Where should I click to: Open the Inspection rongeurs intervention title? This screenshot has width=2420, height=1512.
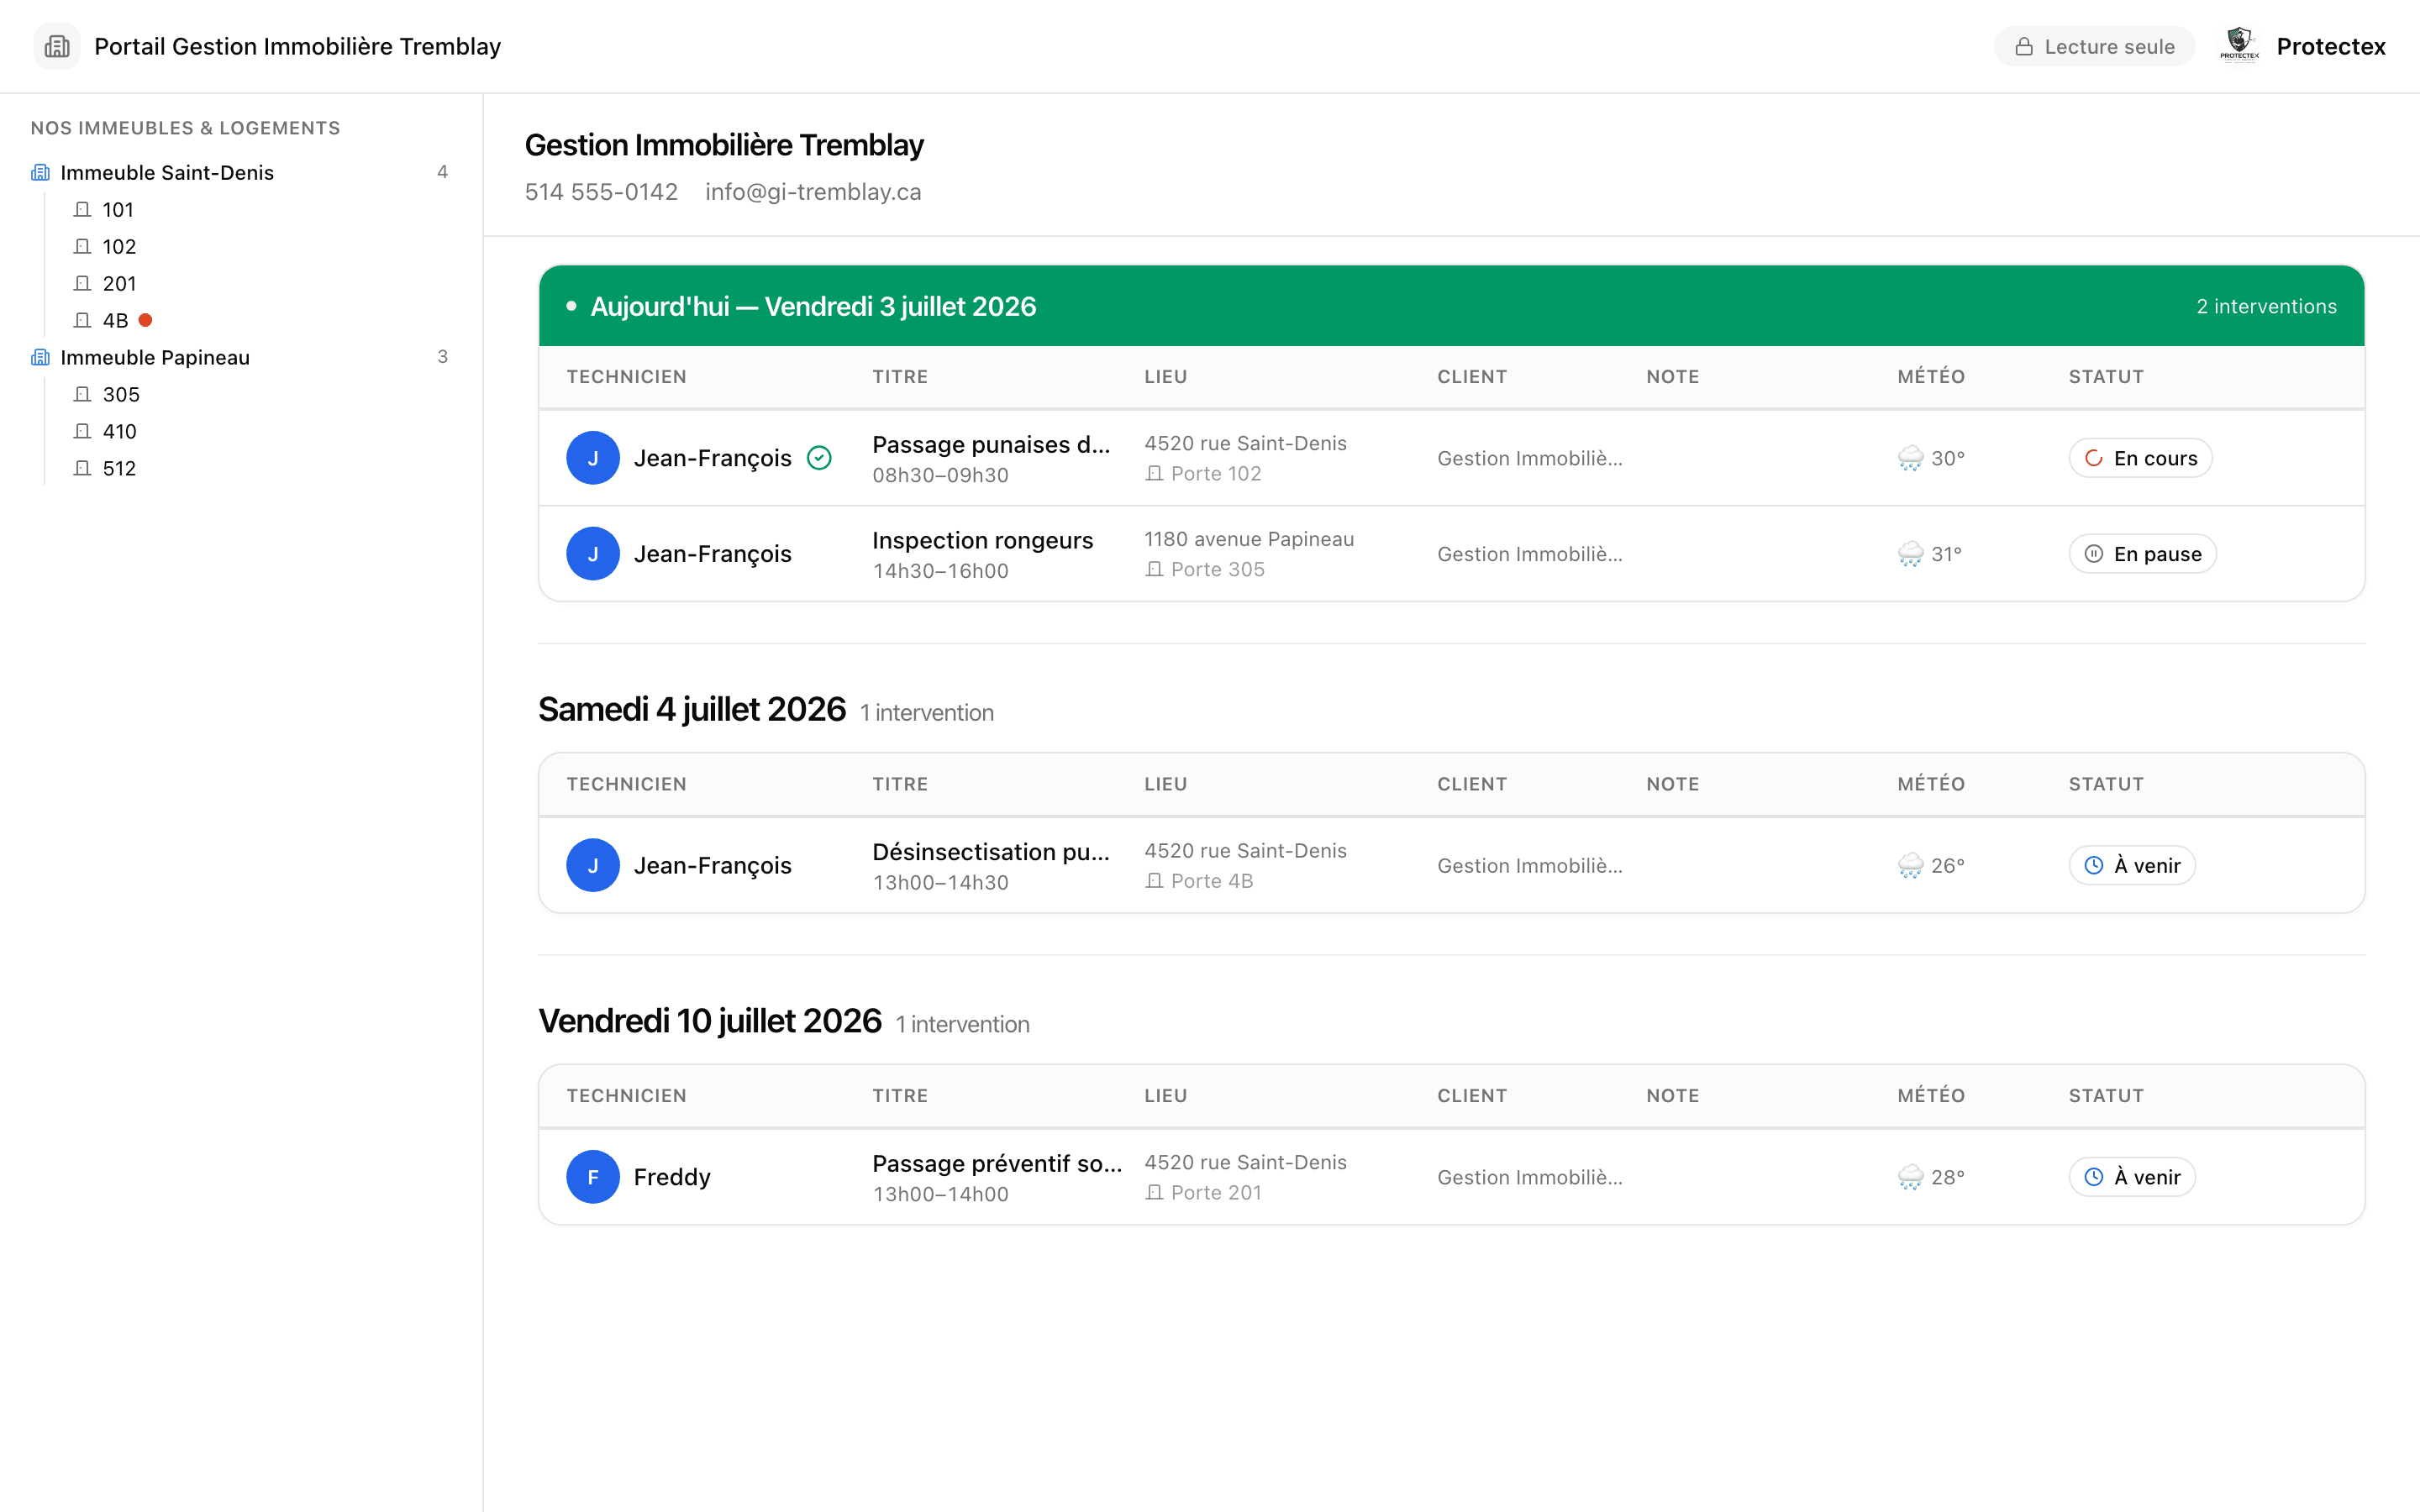coord(982,540)
